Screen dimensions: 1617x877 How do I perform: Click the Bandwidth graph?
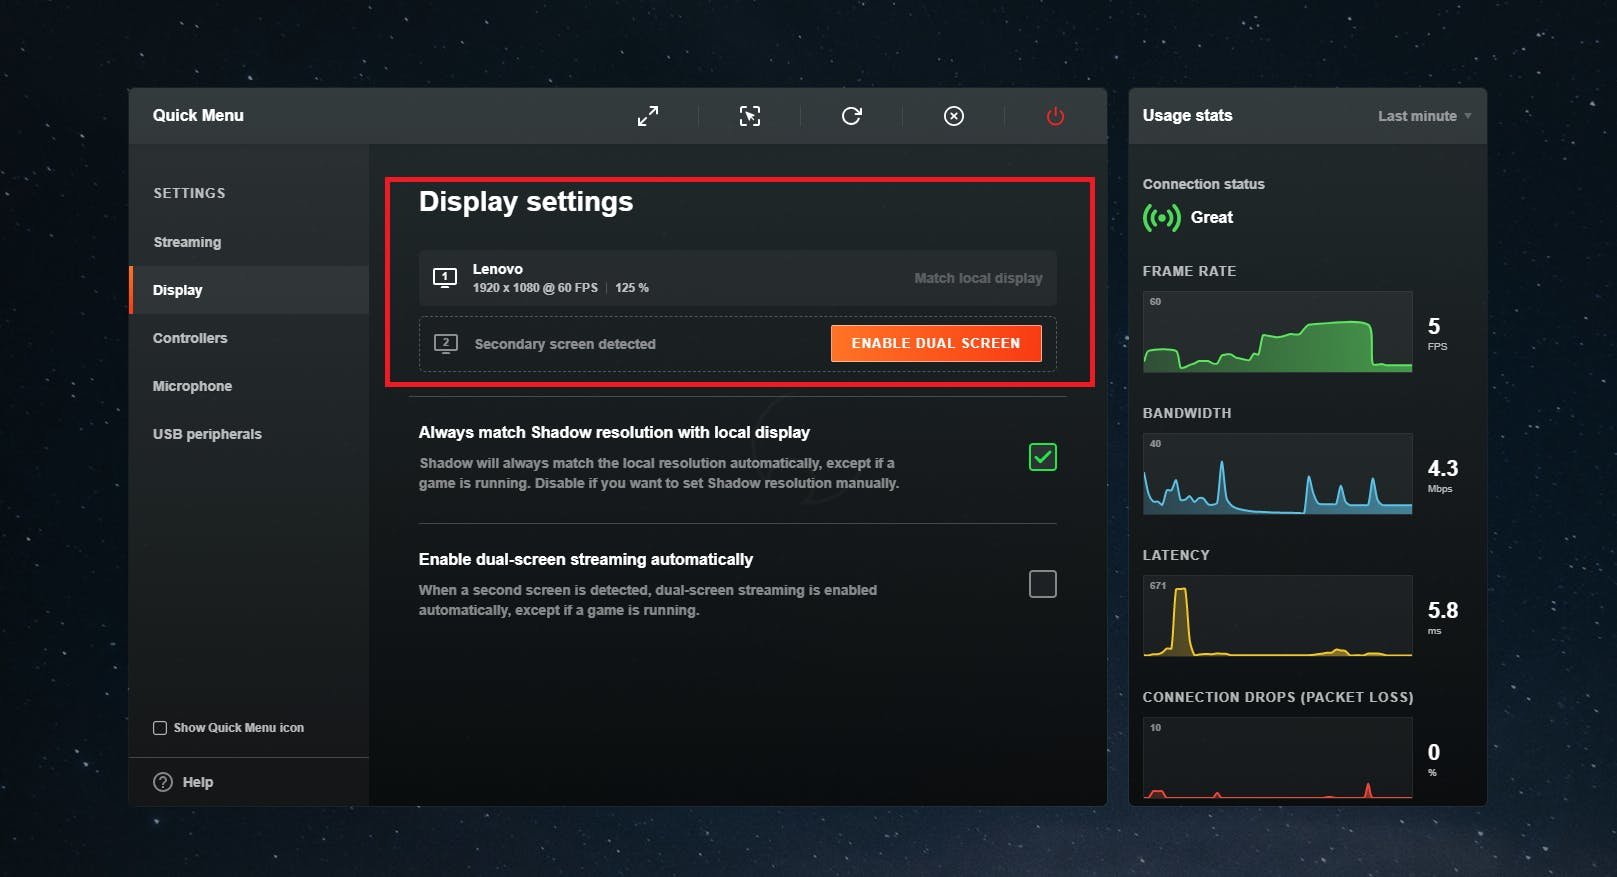1278,474
